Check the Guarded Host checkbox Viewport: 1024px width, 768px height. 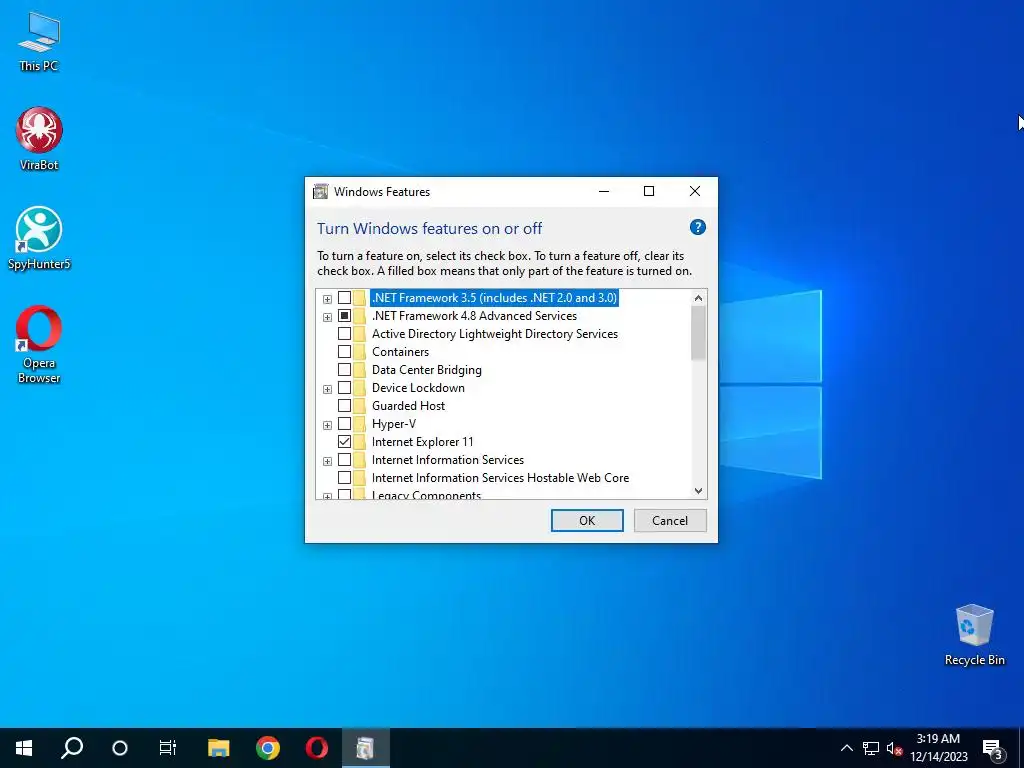(344, 406)
